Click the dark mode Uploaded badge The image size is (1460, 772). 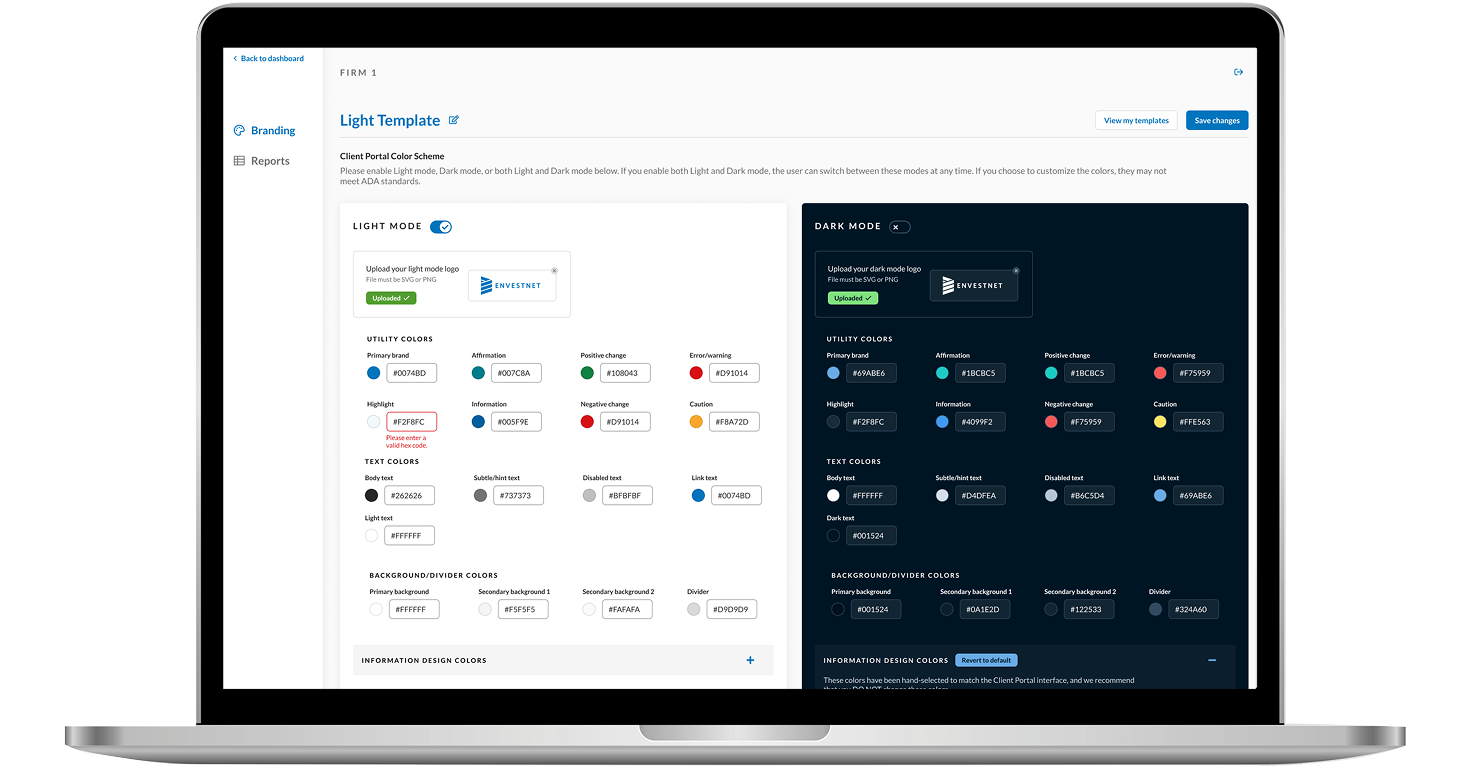[853, 298]
